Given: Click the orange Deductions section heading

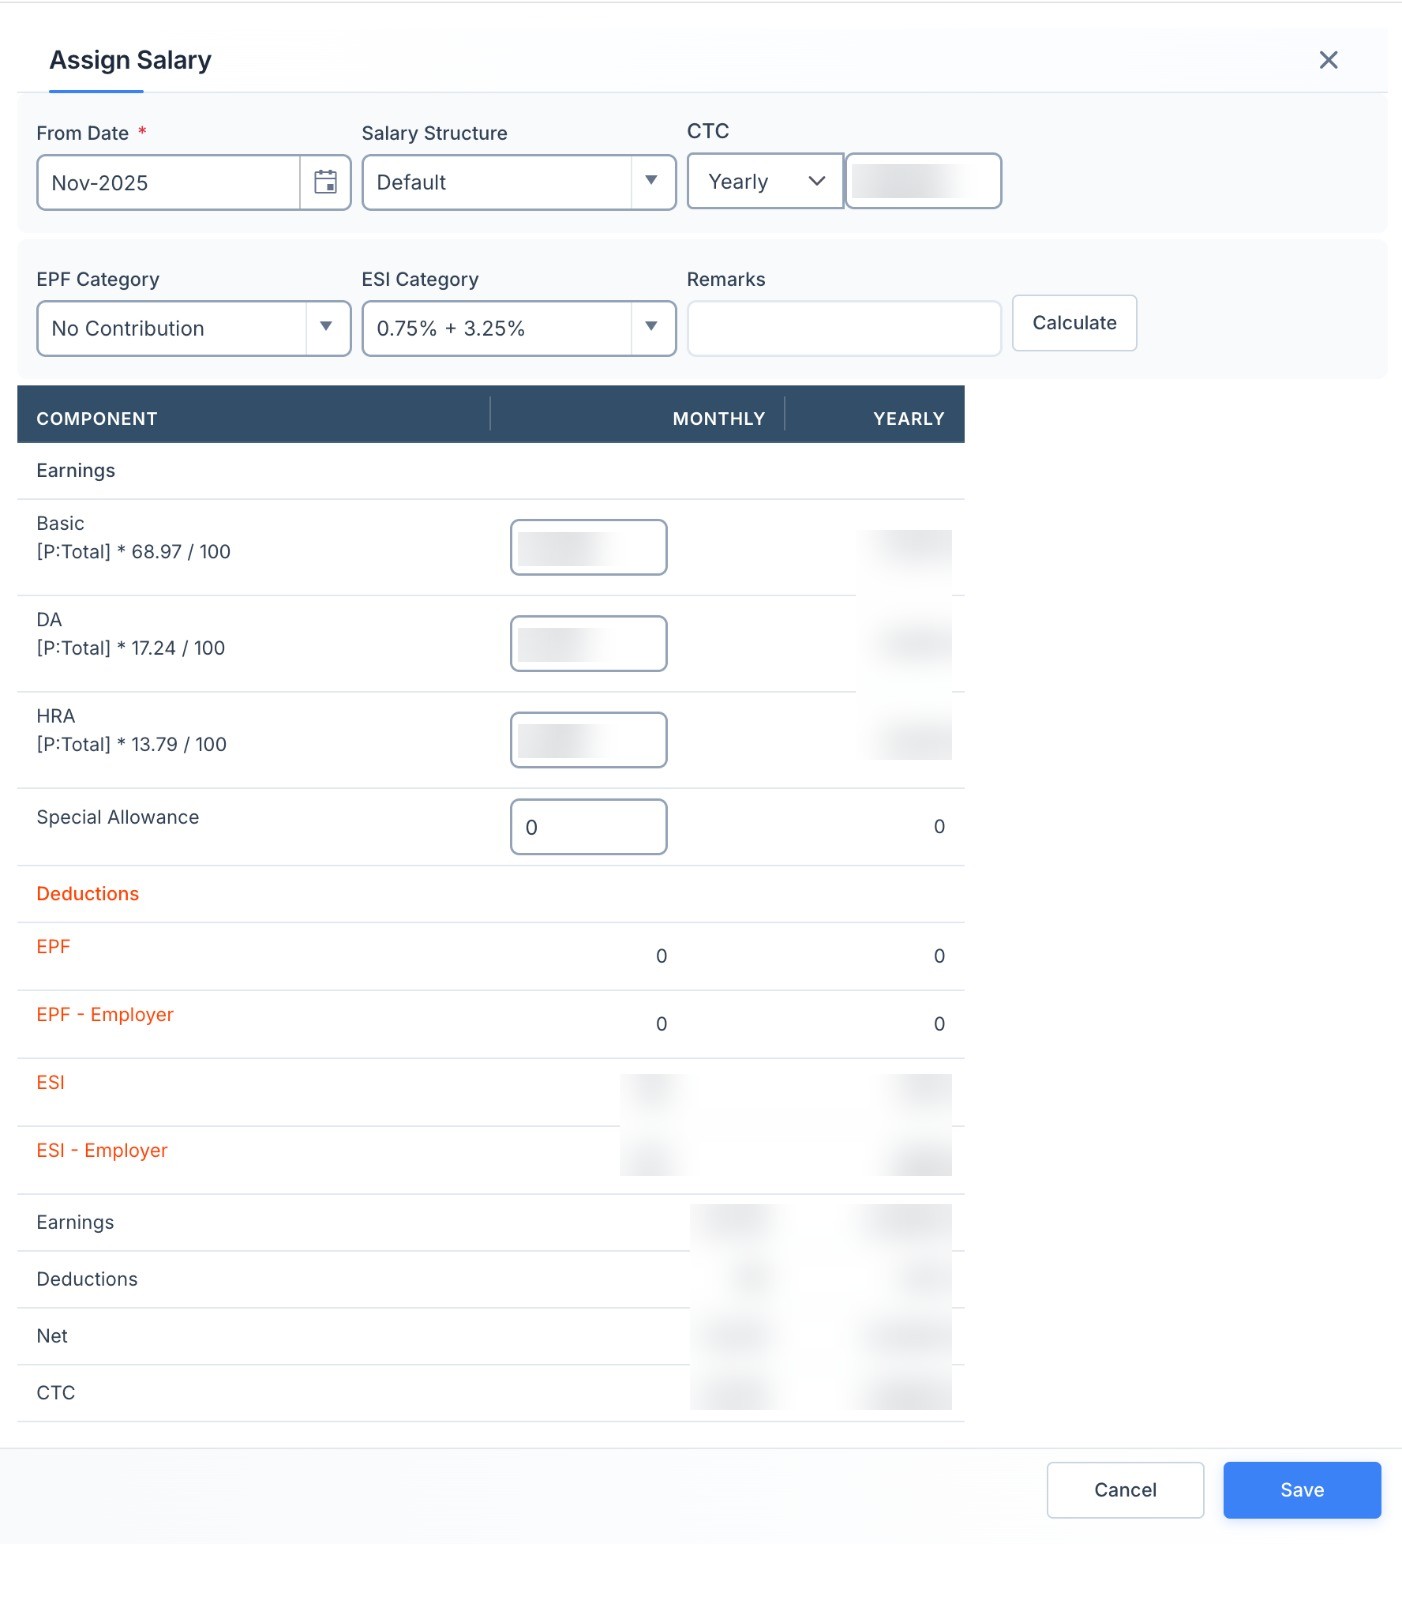Looking at the screenshot, I should coord(88,894).
